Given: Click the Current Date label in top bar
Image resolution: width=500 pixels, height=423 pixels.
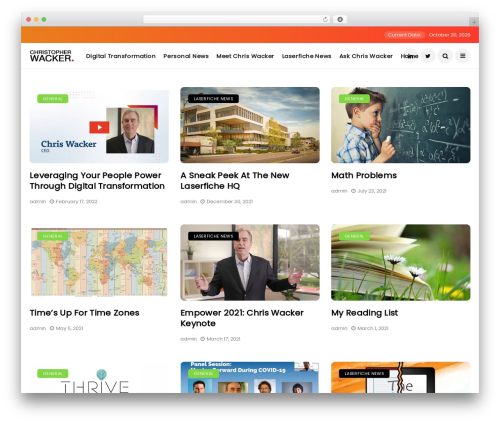Looking at the screenshot, I should (404, 35).
